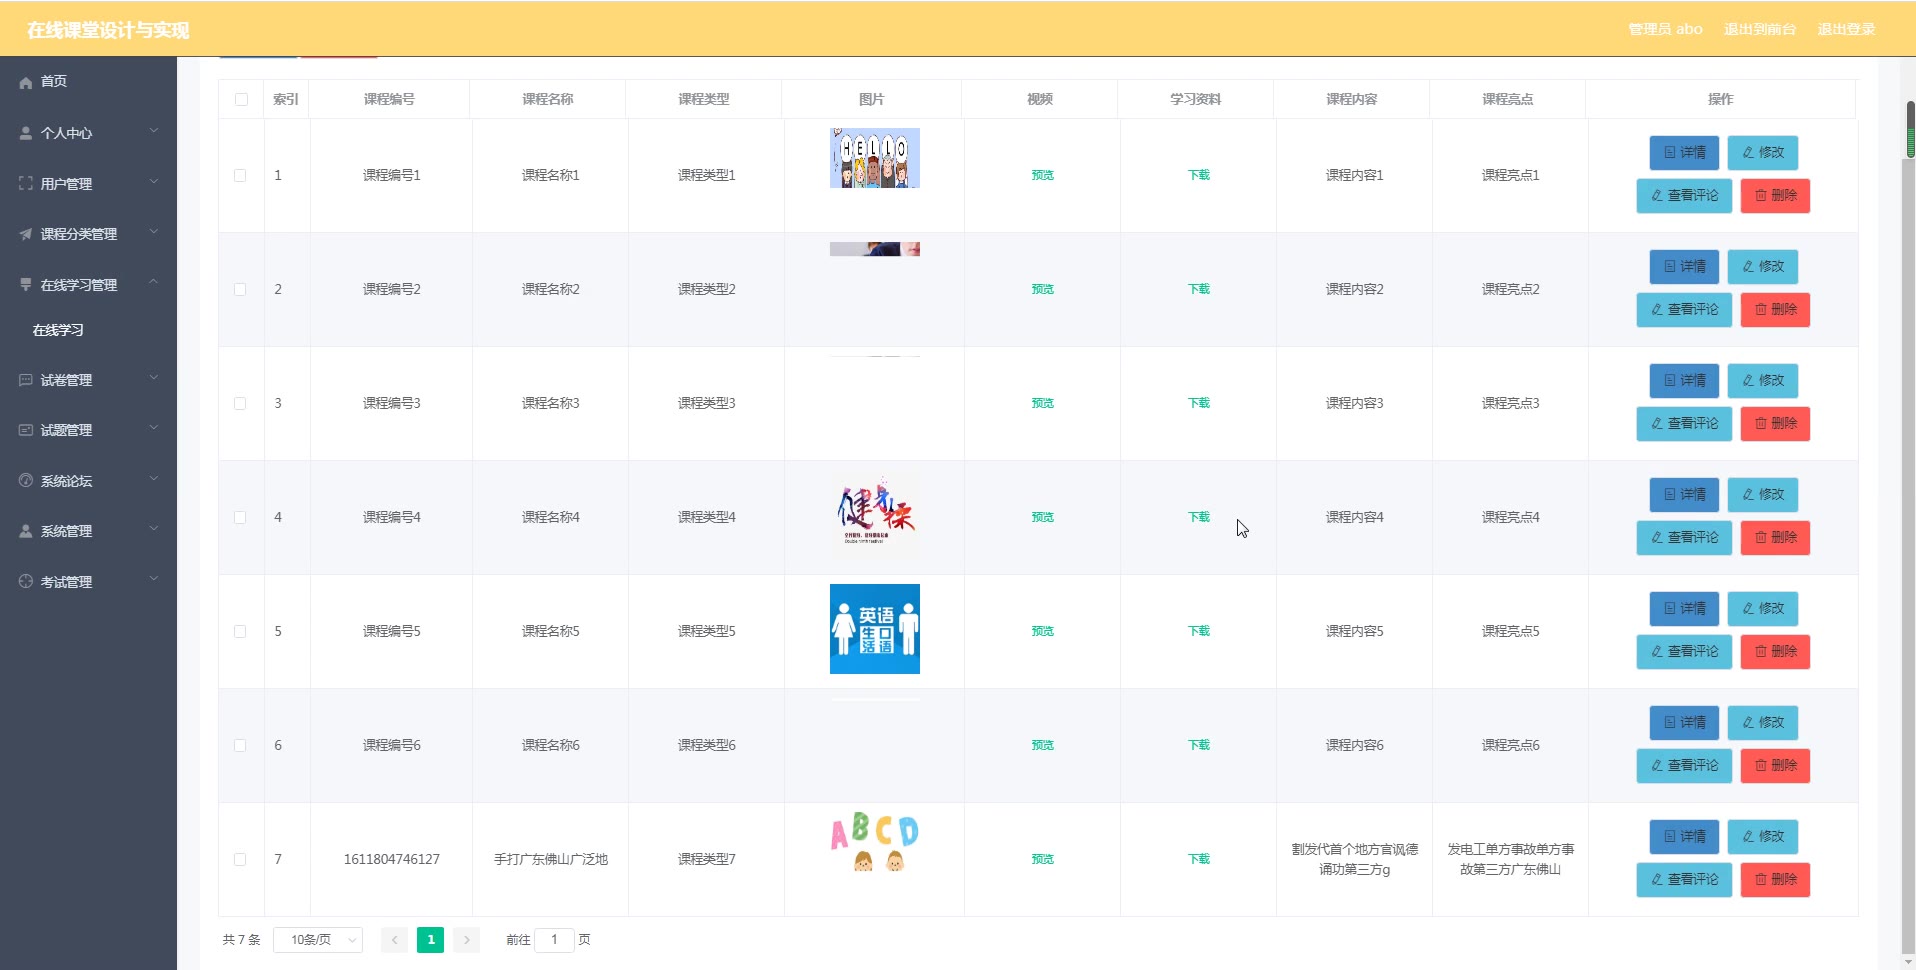The width and height of the screenshot is (1916, 970).
Task: Check the checkbox for row 课程编号2
Action: pyautogui.click(x=240, y=289)
